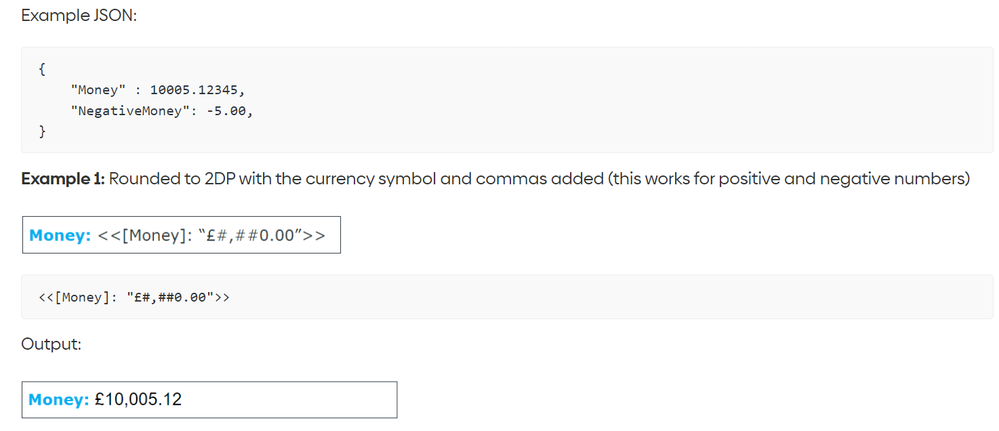Image resolution: width=999 pixels, height=431 pixels.
Task: Click the opening curly brace in JSON
Action: [42, 69]
